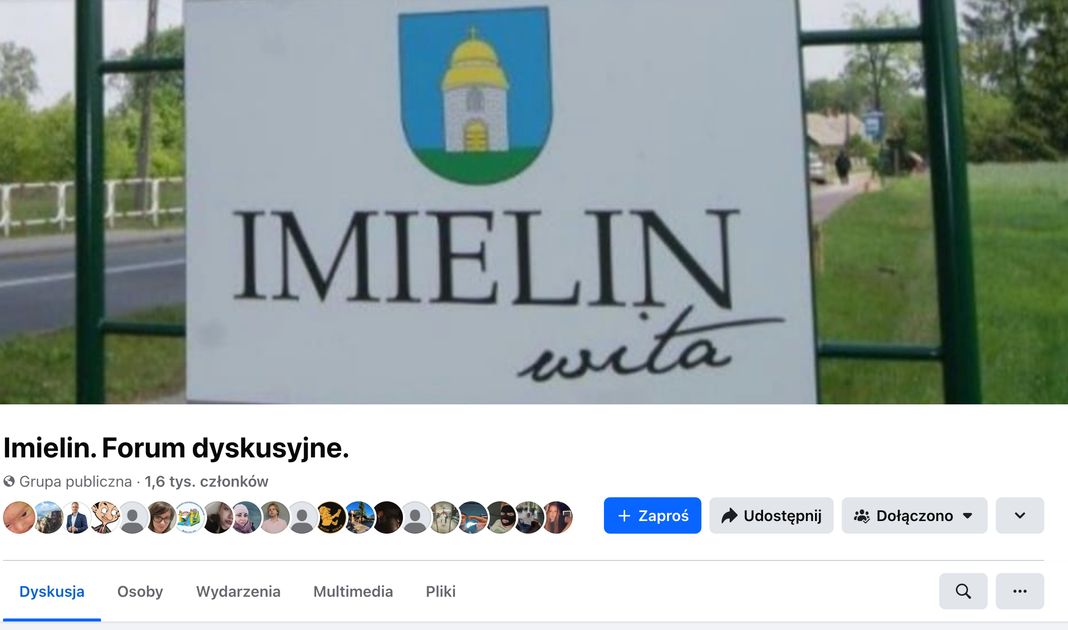Expand the chevron-down button beside Dołączono
1068x630 pixels.
pos(1020,516)
